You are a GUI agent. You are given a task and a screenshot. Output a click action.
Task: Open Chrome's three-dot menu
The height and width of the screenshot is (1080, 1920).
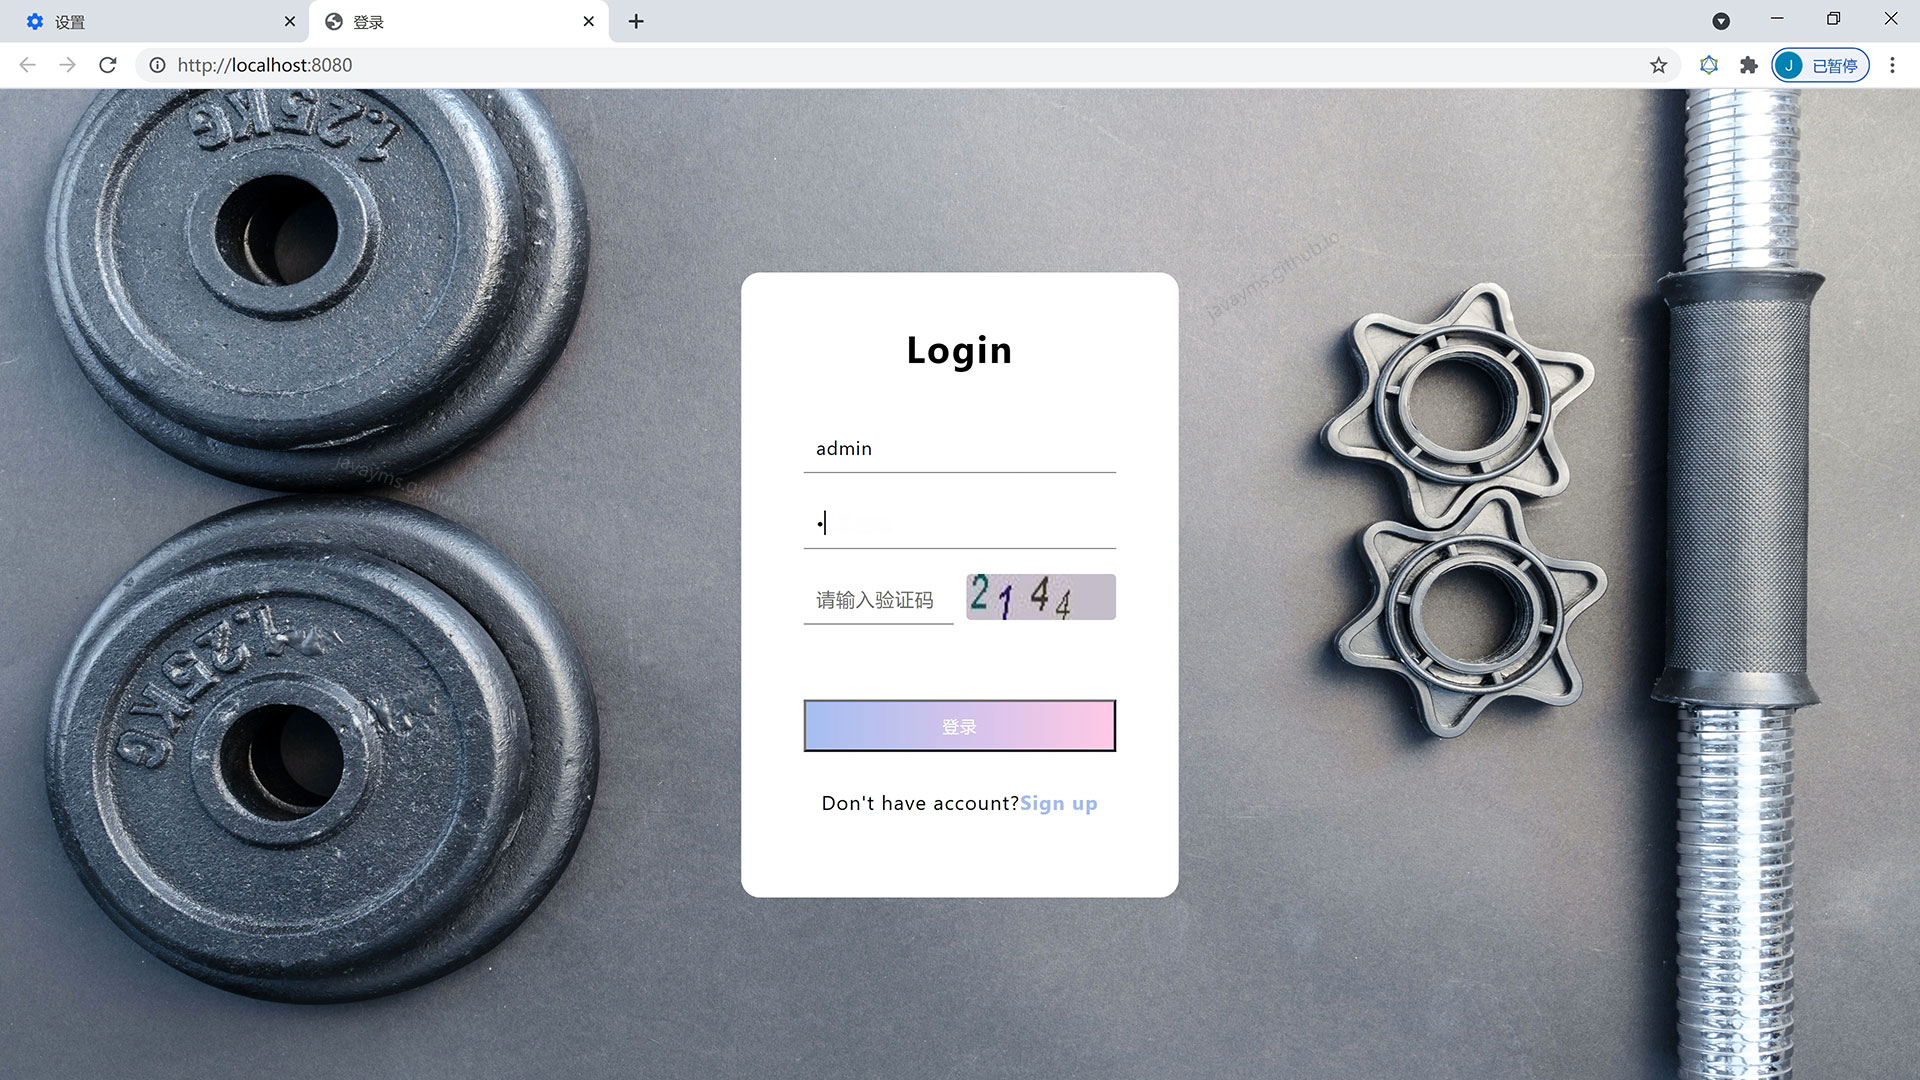[x=1892, y=65]
